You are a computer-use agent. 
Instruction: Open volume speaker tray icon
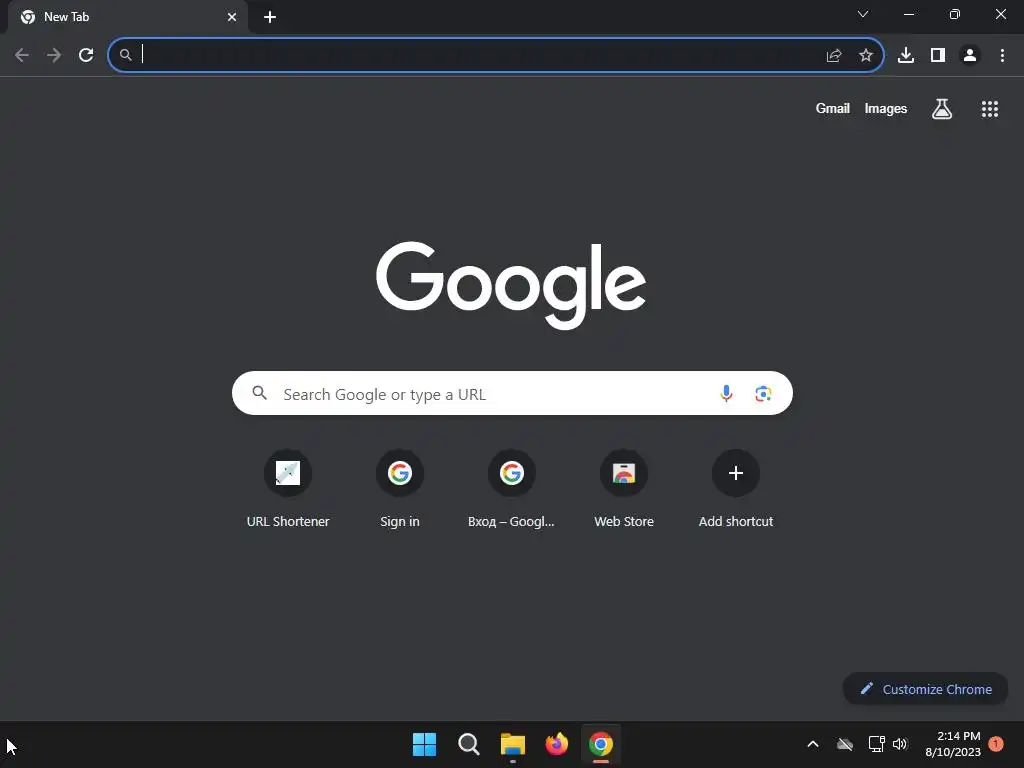[x=900, y=744]
